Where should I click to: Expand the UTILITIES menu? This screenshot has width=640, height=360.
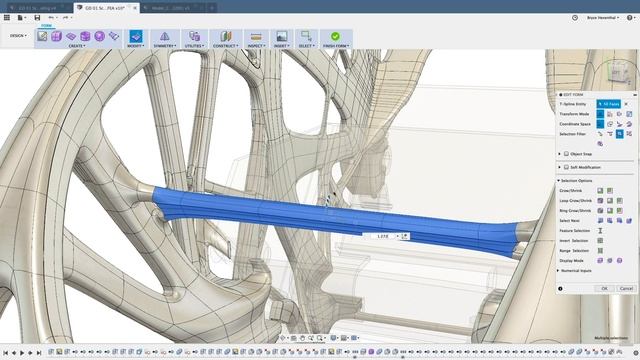tap(194, 46)
